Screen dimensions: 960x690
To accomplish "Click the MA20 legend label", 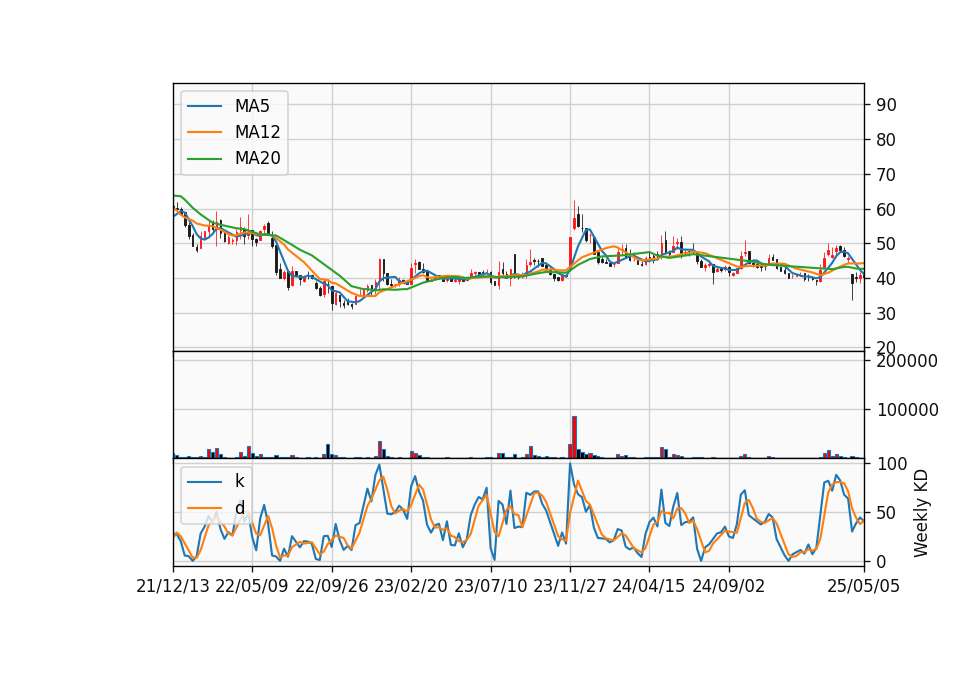I will pos(257,159).
